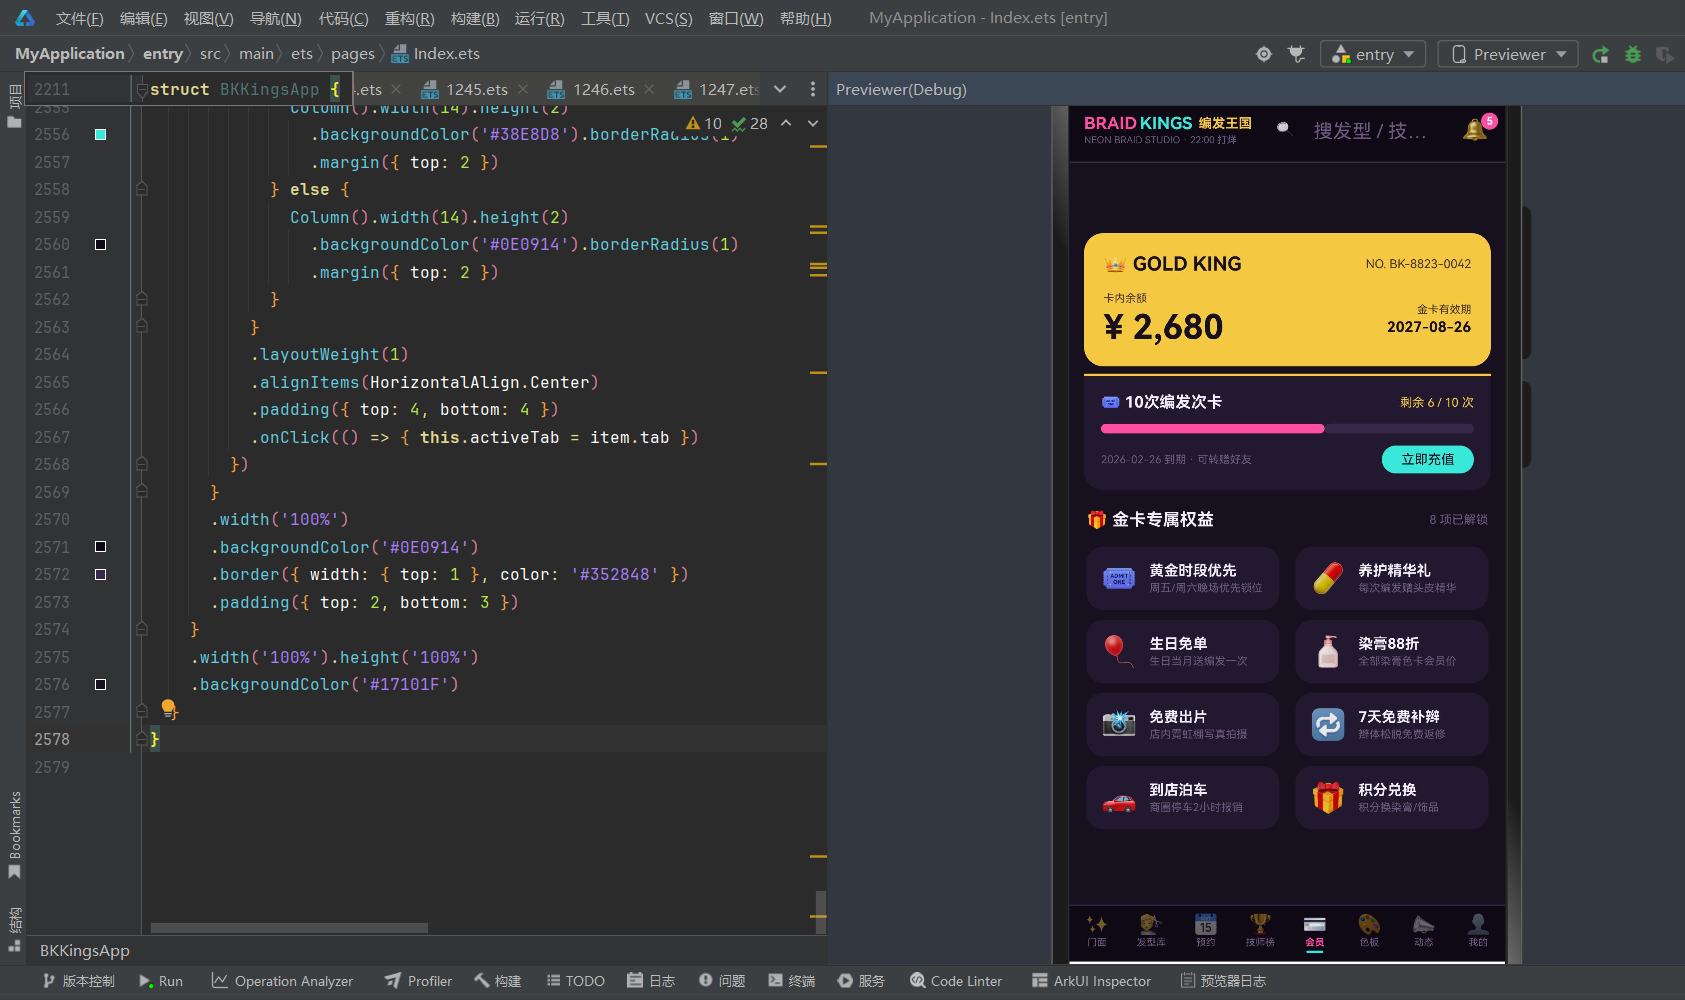Open the Bookmarks side panel
The image size is (1685, 1000).
[14, 835]
